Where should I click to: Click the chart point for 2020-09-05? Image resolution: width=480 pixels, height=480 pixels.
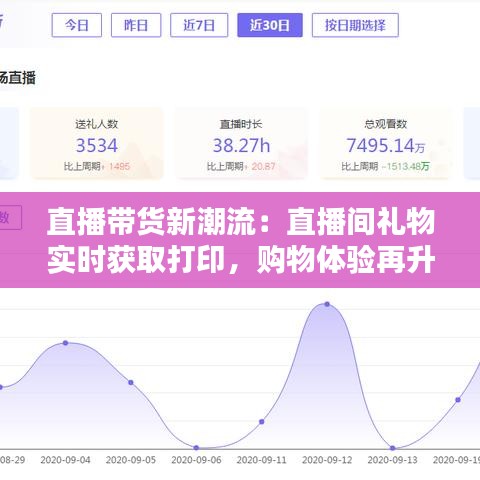(131, 382)
